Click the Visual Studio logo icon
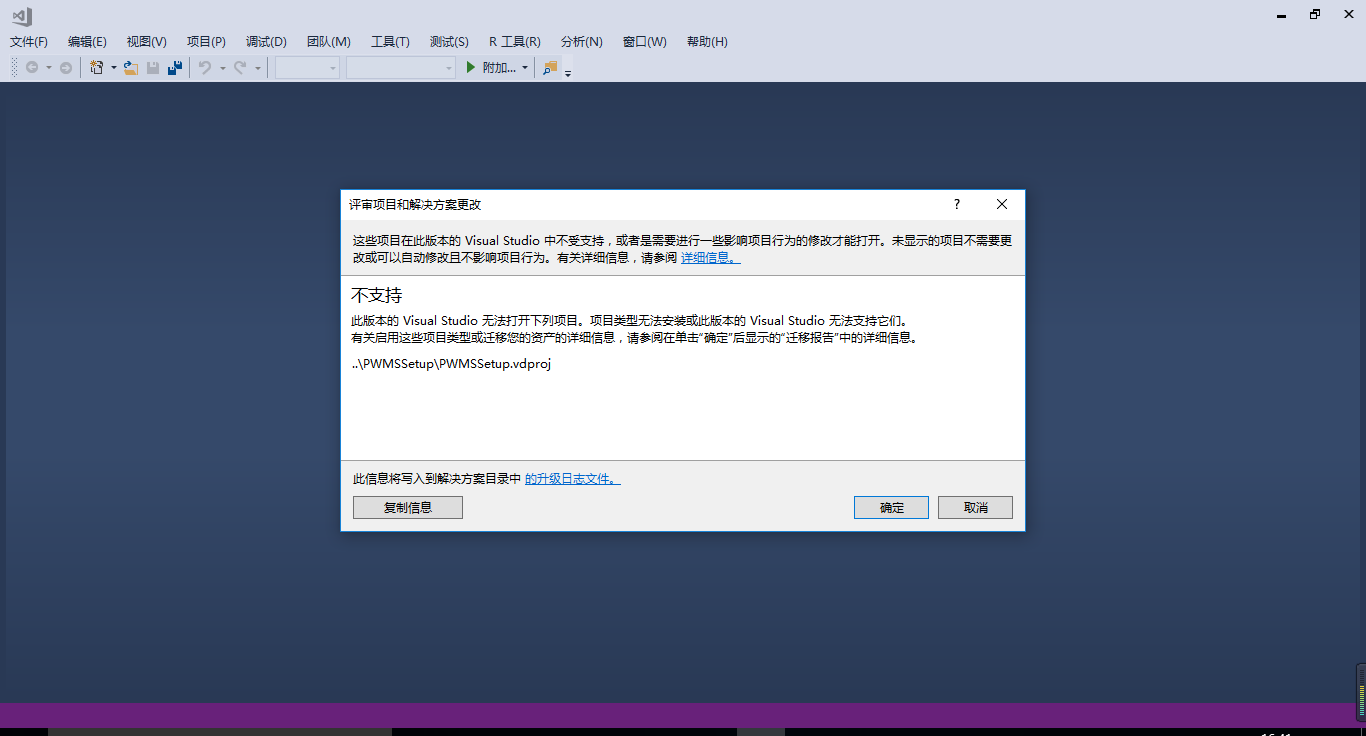1366x736 pixels. pyautogui.click(x=22, y=16)
